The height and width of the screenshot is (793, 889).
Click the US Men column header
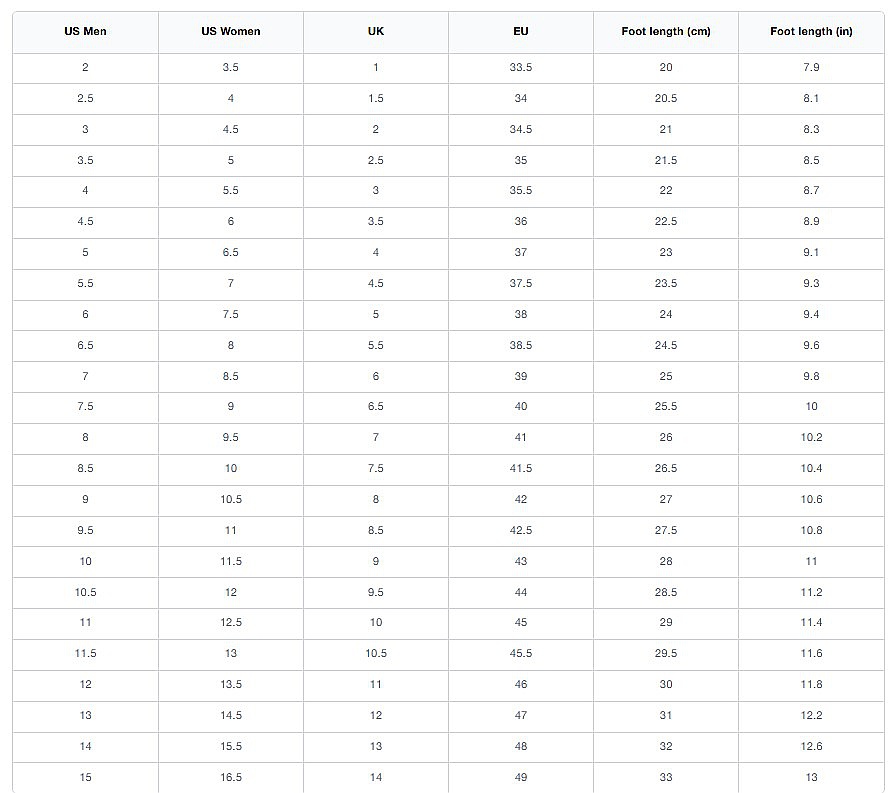coord(85,31)
